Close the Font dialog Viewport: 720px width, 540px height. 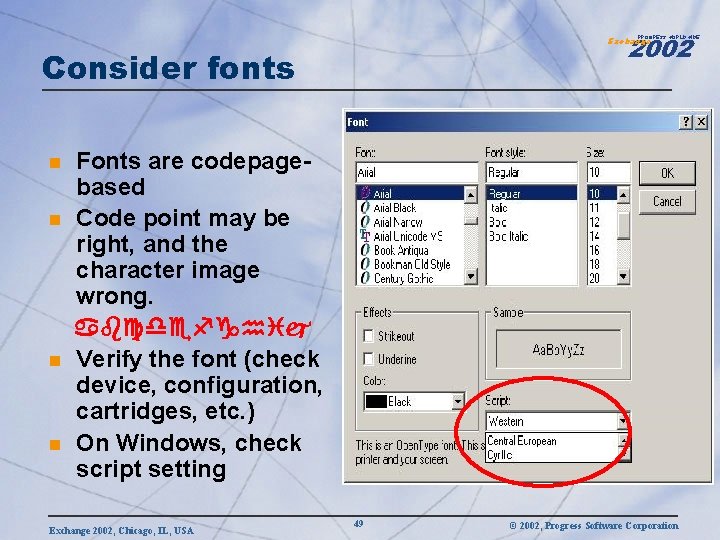tap(701, 122)
